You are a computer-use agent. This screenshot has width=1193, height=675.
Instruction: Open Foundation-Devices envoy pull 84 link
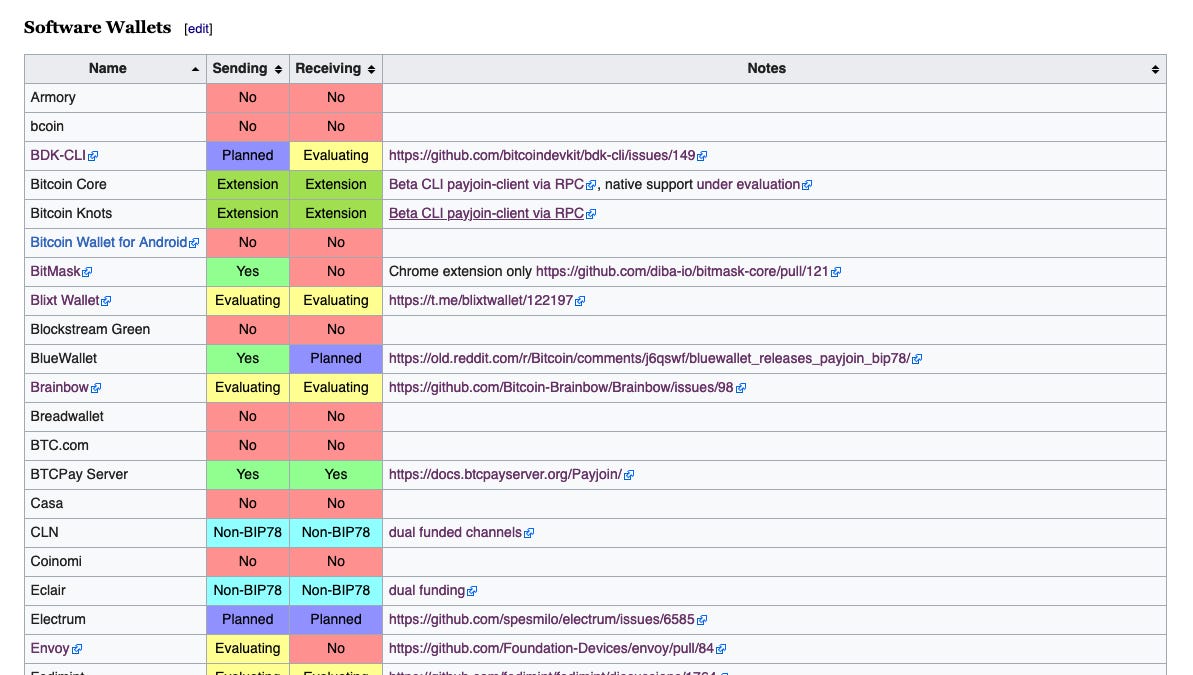click(551, 648)
